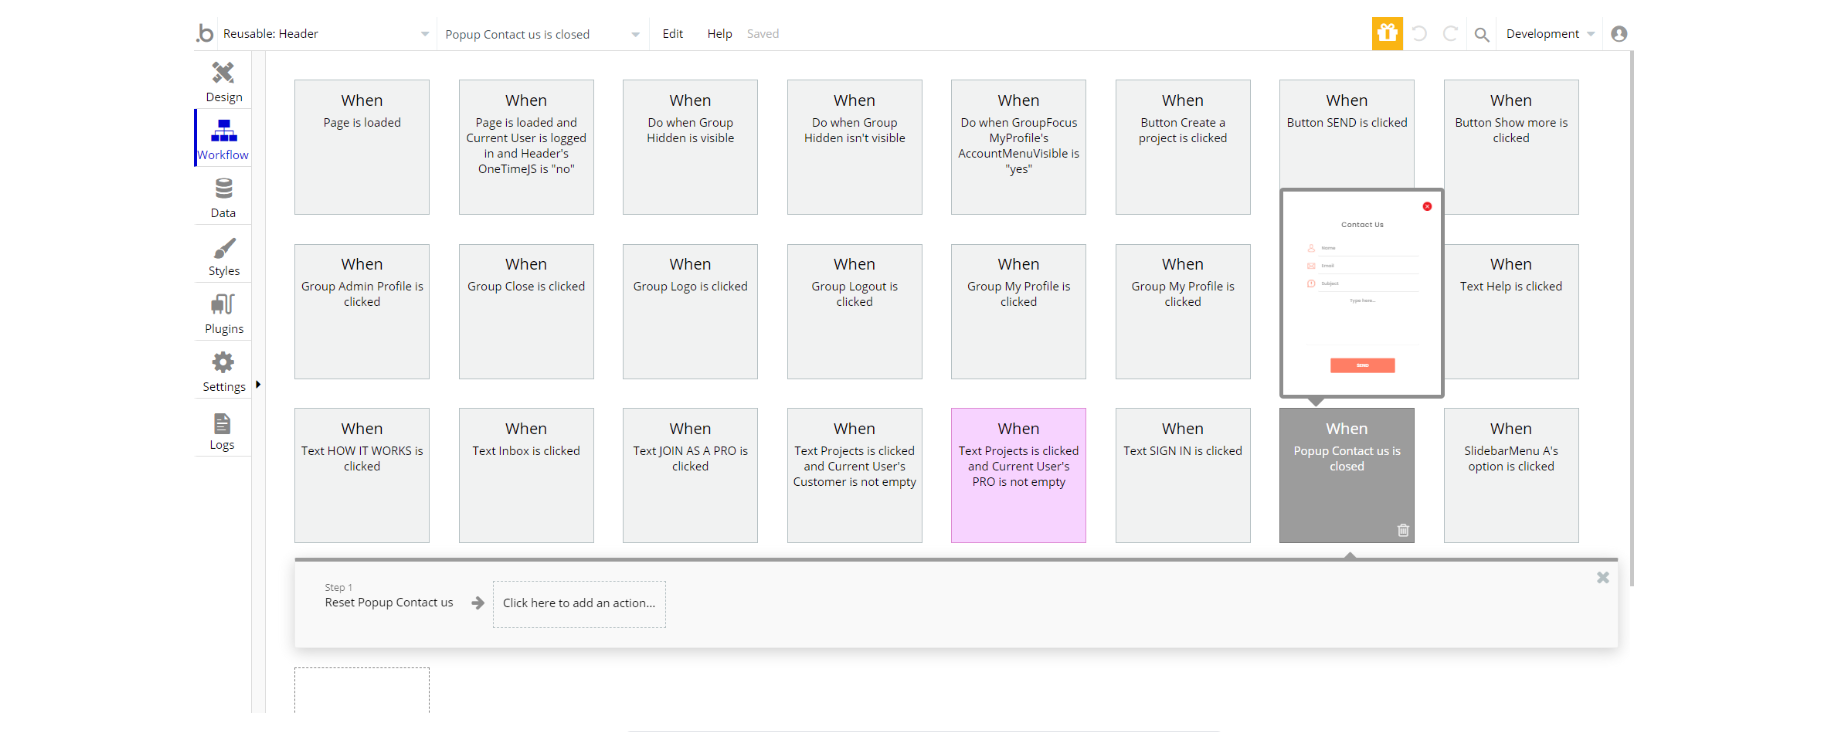Click the red close icon in popup preview
This screenshot has width=1830, height=732.
(1427, 206)
